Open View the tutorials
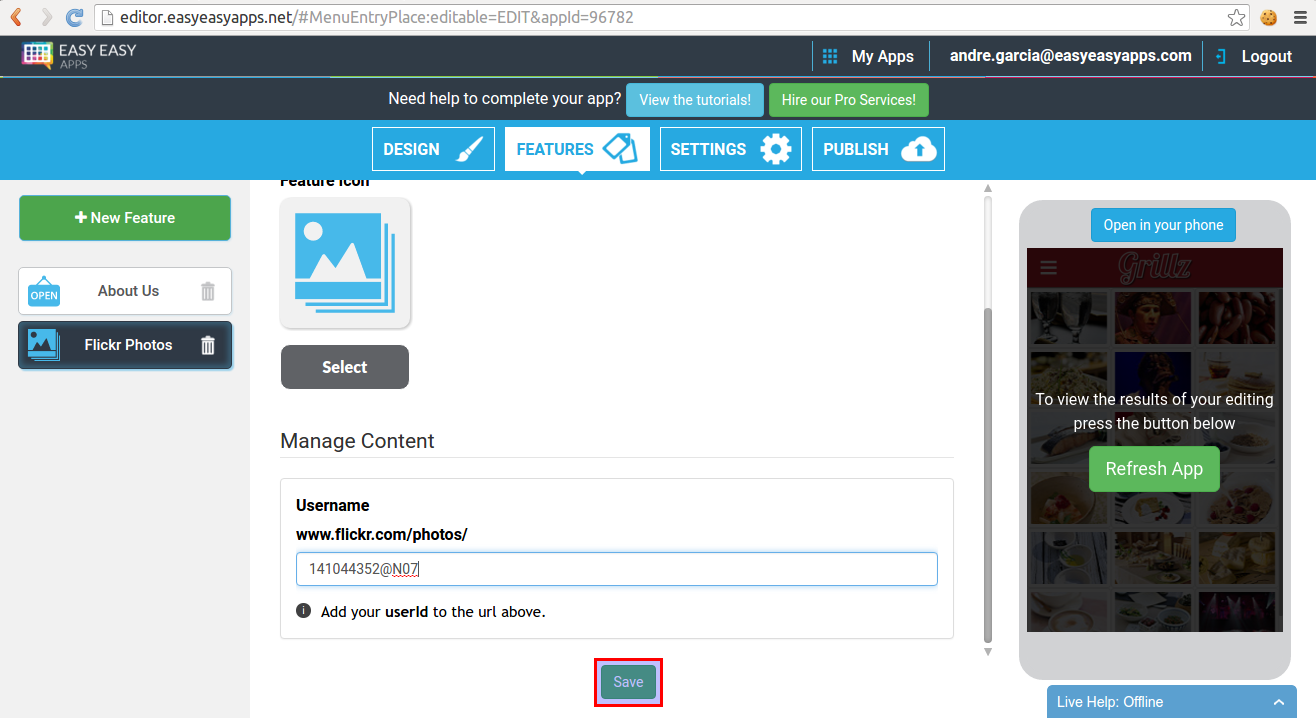The image size is (1316, 718). (x=694, y=99)
